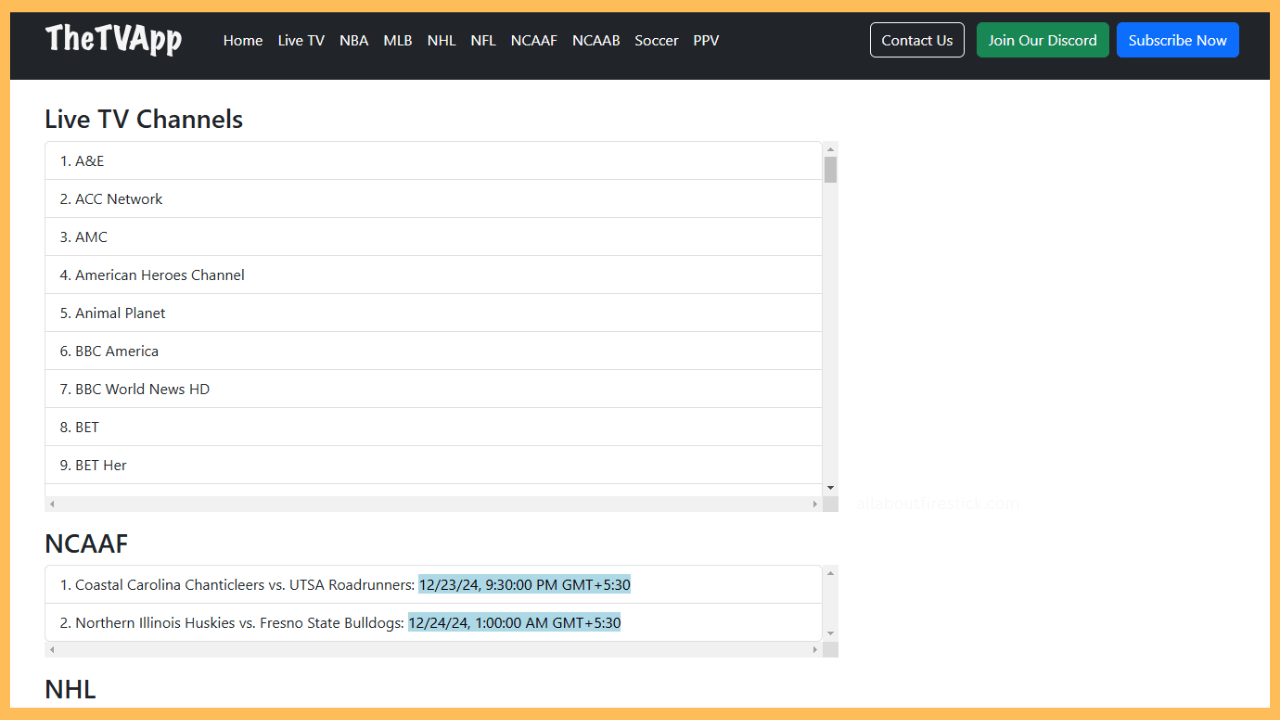Click right arrow of Live TV horizontal scrollbar
1280x720 pixels.
[x=815, y=504]
